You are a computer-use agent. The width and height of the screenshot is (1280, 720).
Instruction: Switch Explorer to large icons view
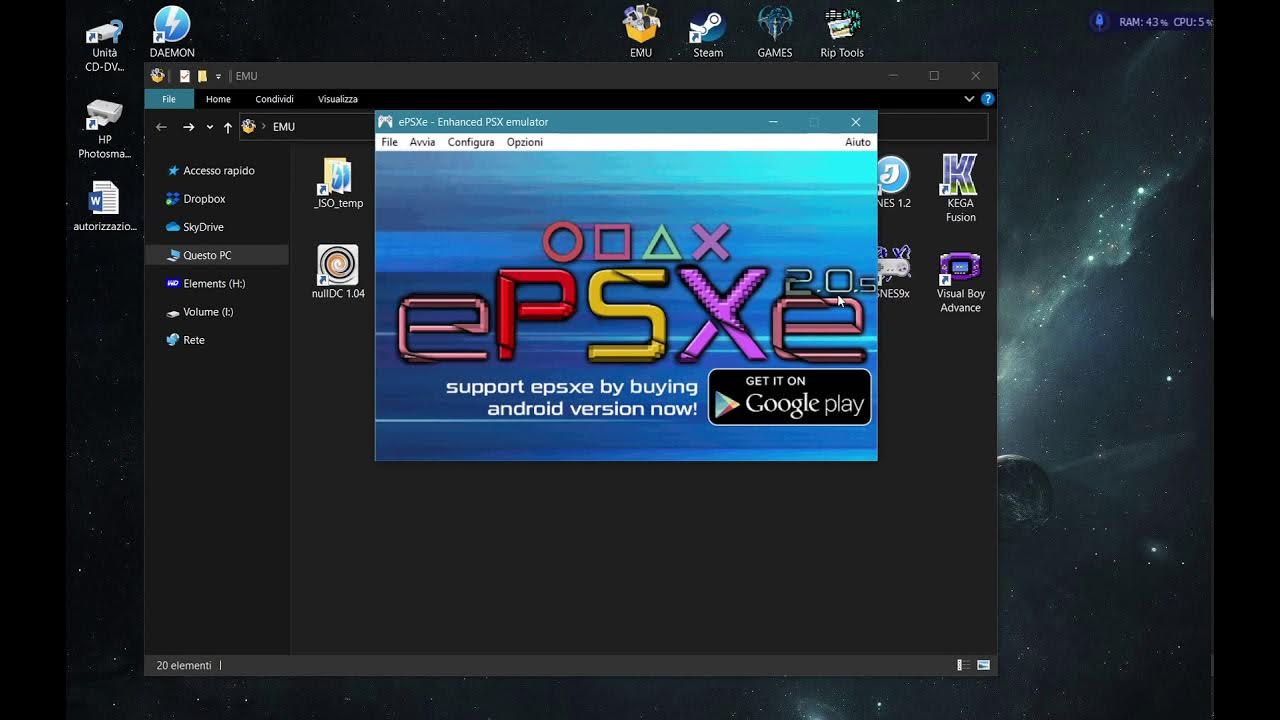[x=984, y=665]
